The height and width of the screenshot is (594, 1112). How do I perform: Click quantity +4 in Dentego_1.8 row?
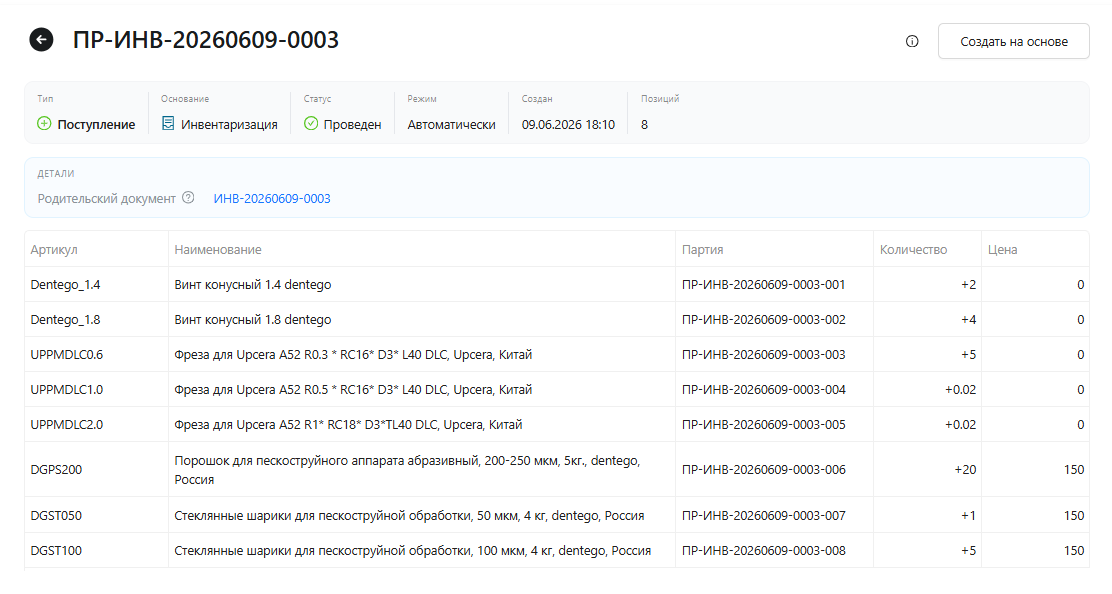click(x=968, y=320)
